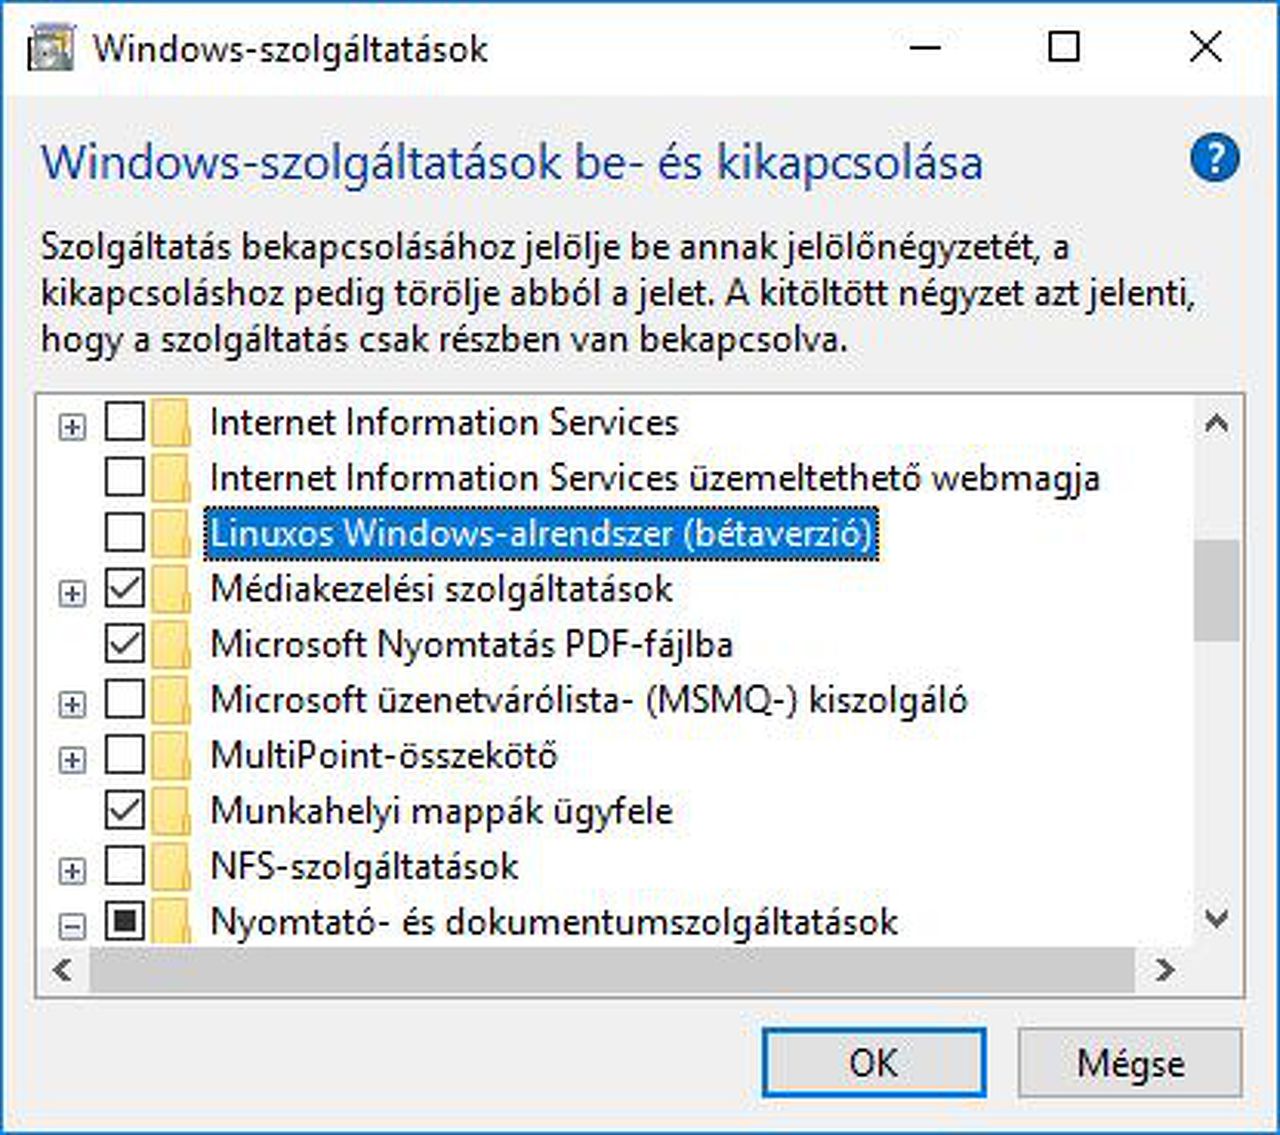The height and width of the screenshot is (1135, 1280).
Task: Confirm changes with the OK button
Action: click(x=873, y=1063)
